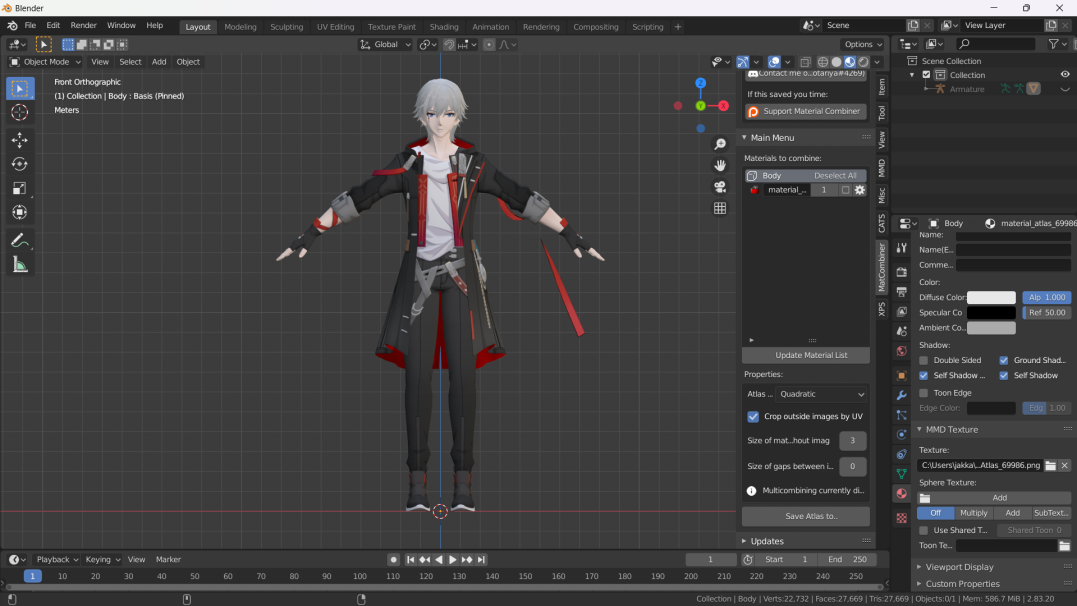Select the Measure tool
Screen dimensions: 1077x606
(19, 265)
